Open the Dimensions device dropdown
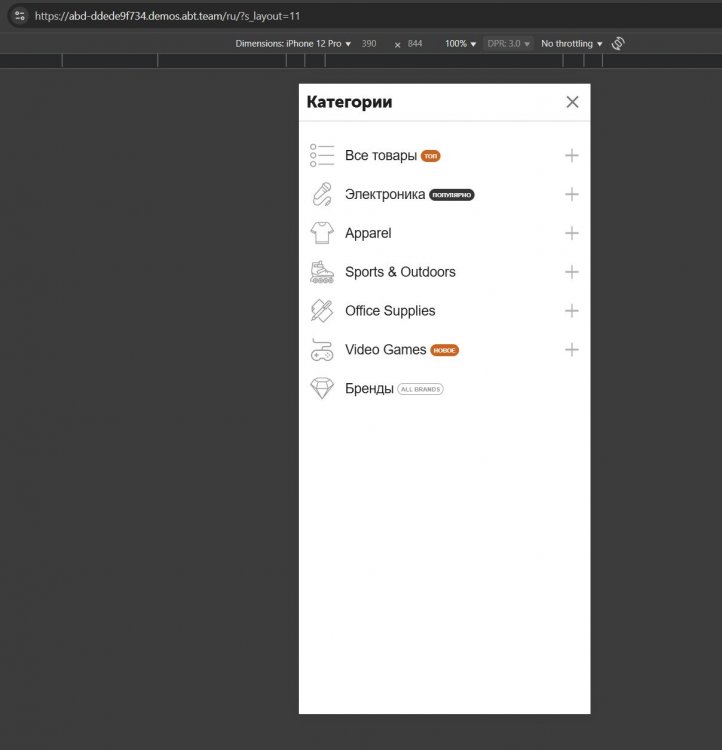This screenshot has height=750, width=722. [293, 44]
